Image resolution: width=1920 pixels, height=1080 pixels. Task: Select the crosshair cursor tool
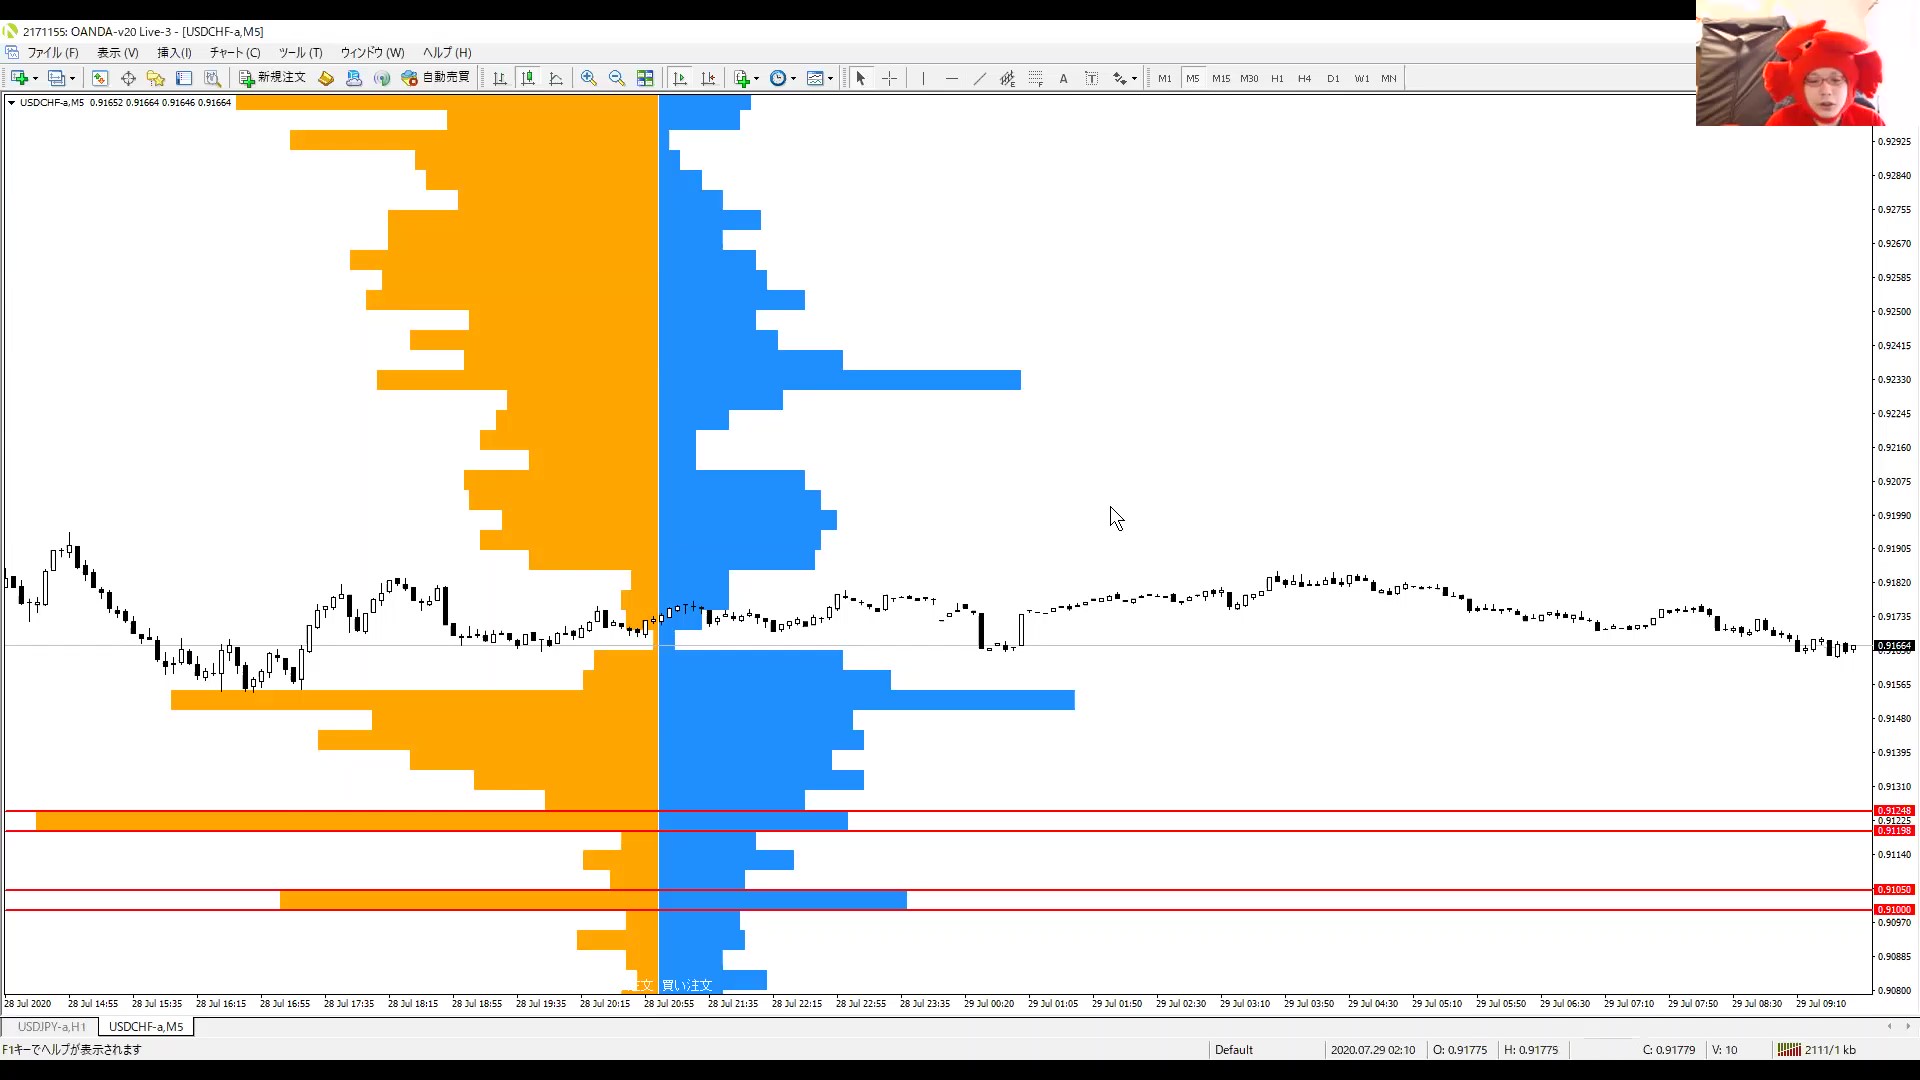pos(889,78)
